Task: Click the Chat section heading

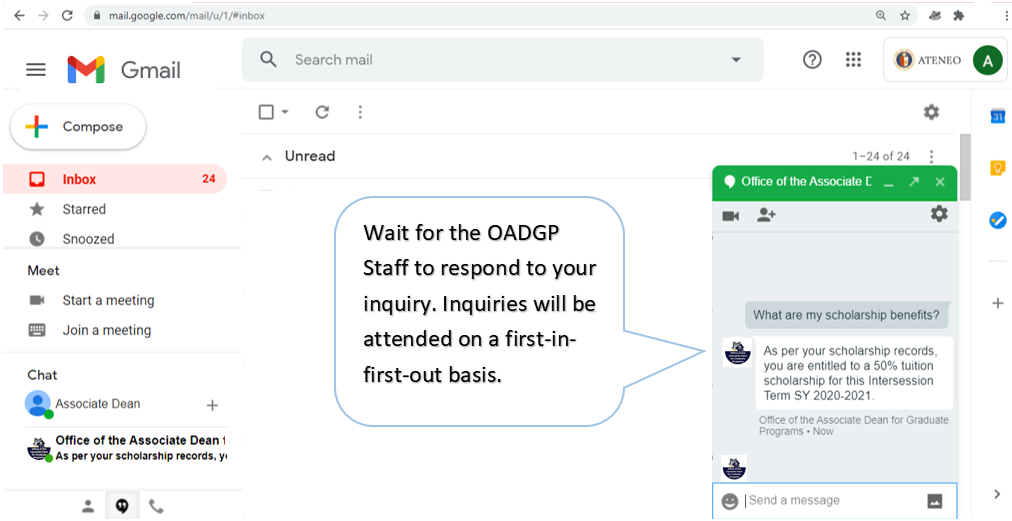Action: coord(42,375)
